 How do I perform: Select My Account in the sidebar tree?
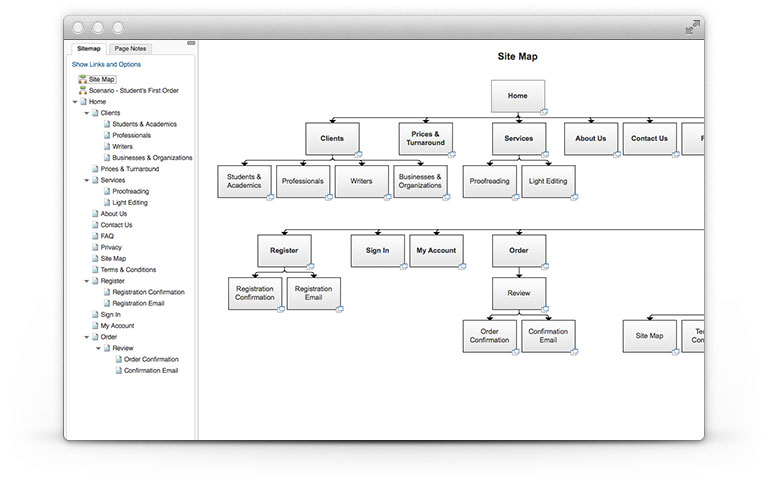coord(117,326)
